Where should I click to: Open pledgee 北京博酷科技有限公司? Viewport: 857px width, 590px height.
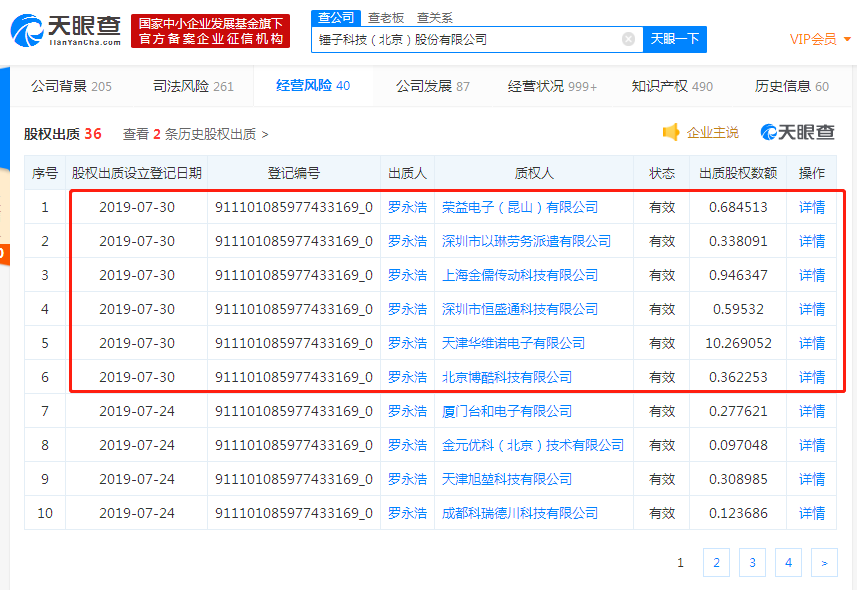[507, 377]
